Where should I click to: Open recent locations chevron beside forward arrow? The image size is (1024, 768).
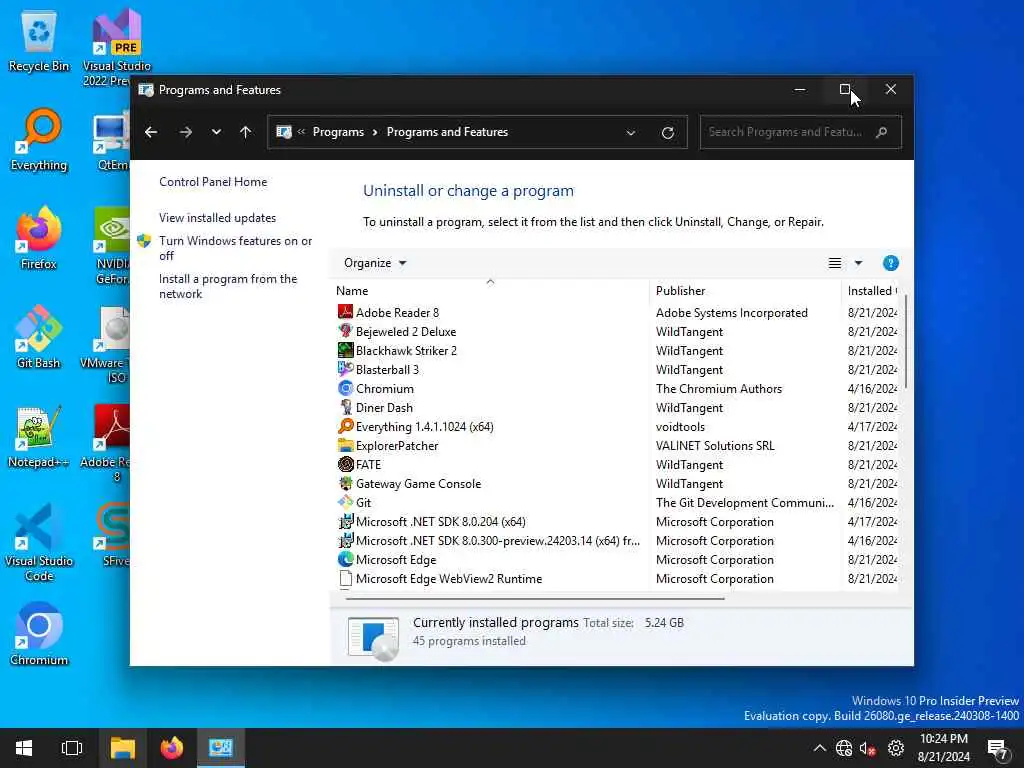tap(216, 133)
